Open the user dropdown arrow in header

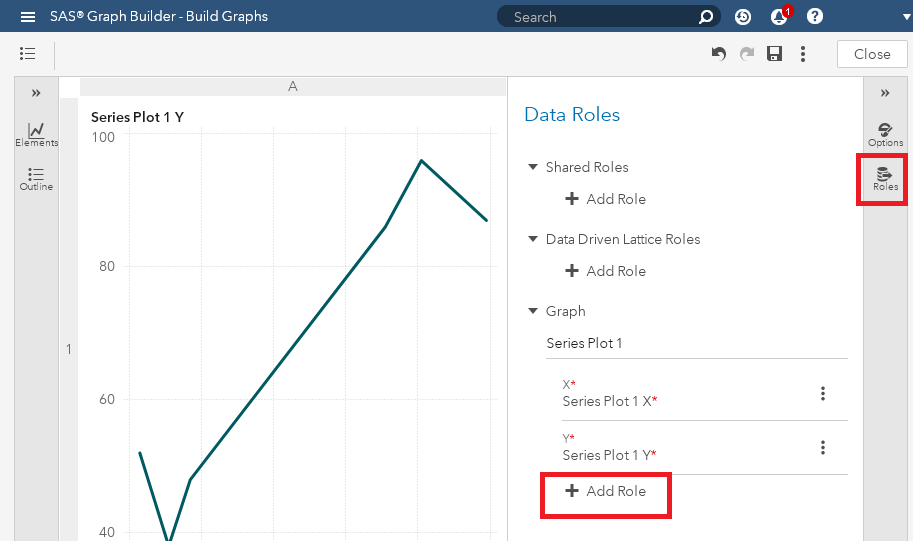tap(893, 17)
